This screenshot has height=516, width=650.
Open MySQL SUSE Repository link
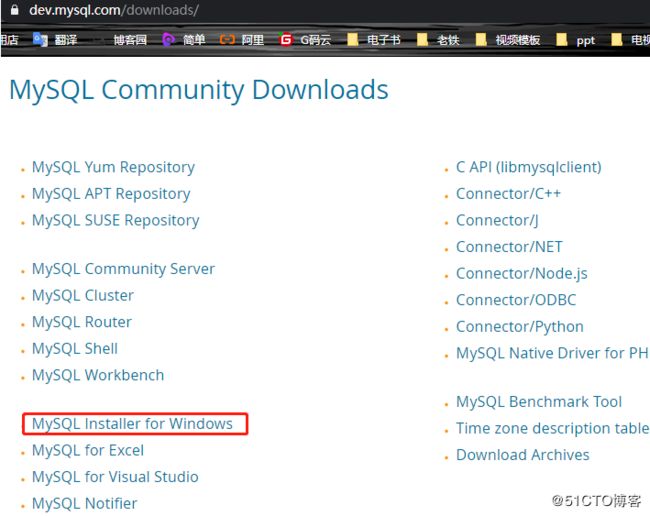click(116, 220)
